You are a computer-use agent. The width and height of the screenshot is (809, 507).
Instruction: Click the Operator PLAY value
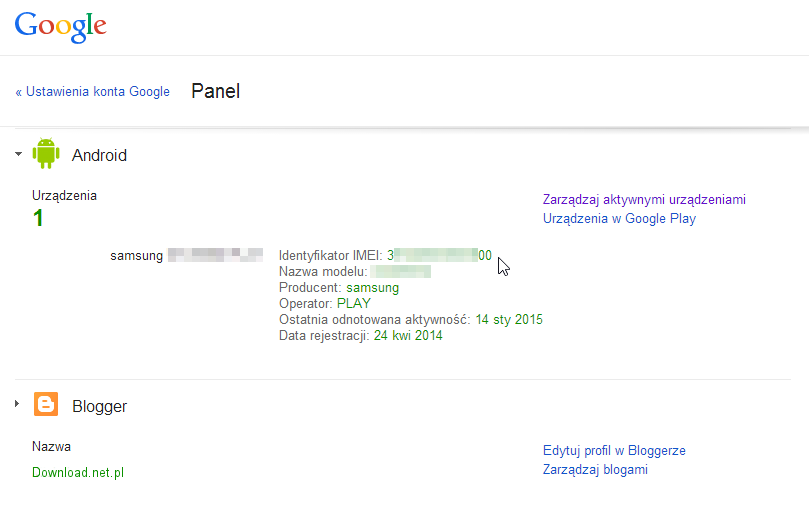click(x=354, y=303)
